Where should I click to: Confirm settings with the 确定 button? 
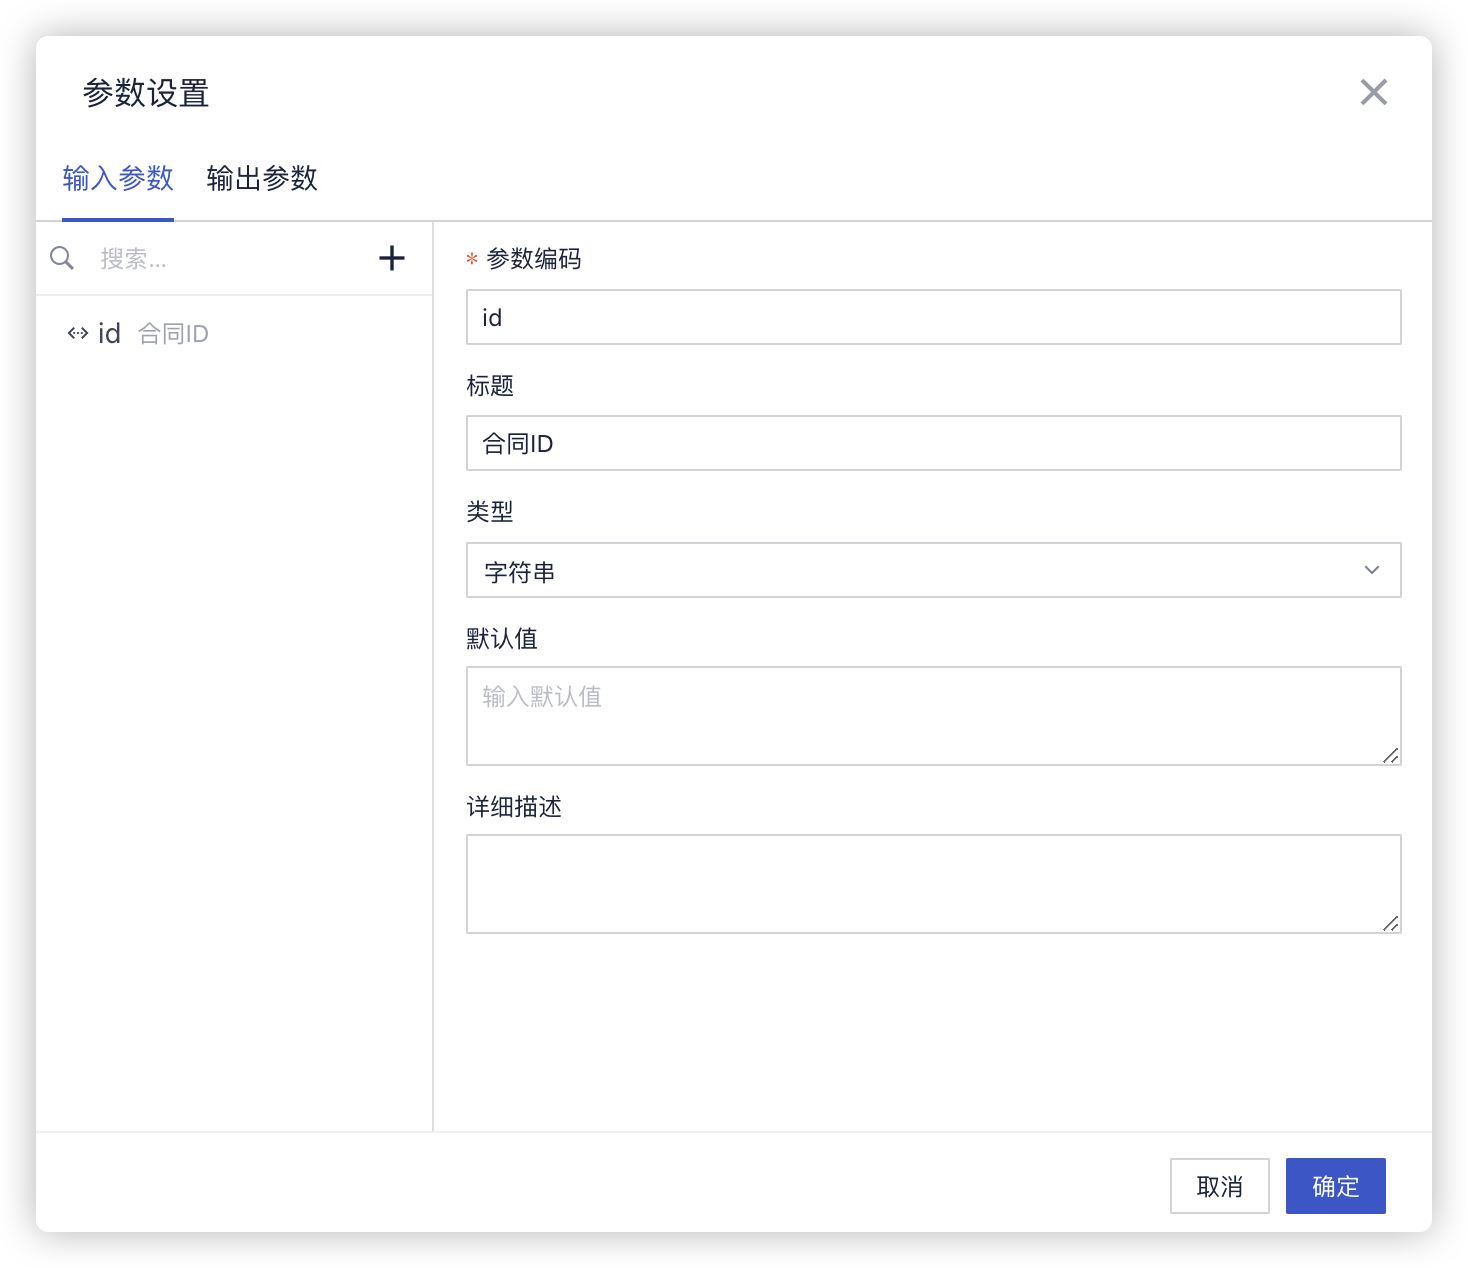pyautogui.click(x=1335, y=1186)
